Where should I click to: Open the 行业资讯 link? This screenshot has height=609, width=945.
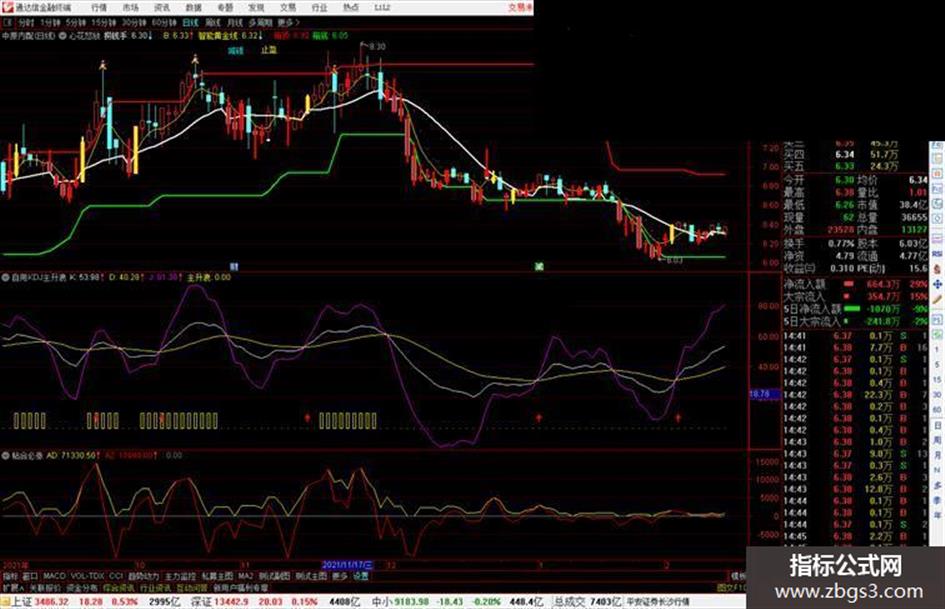pos(155,588)
